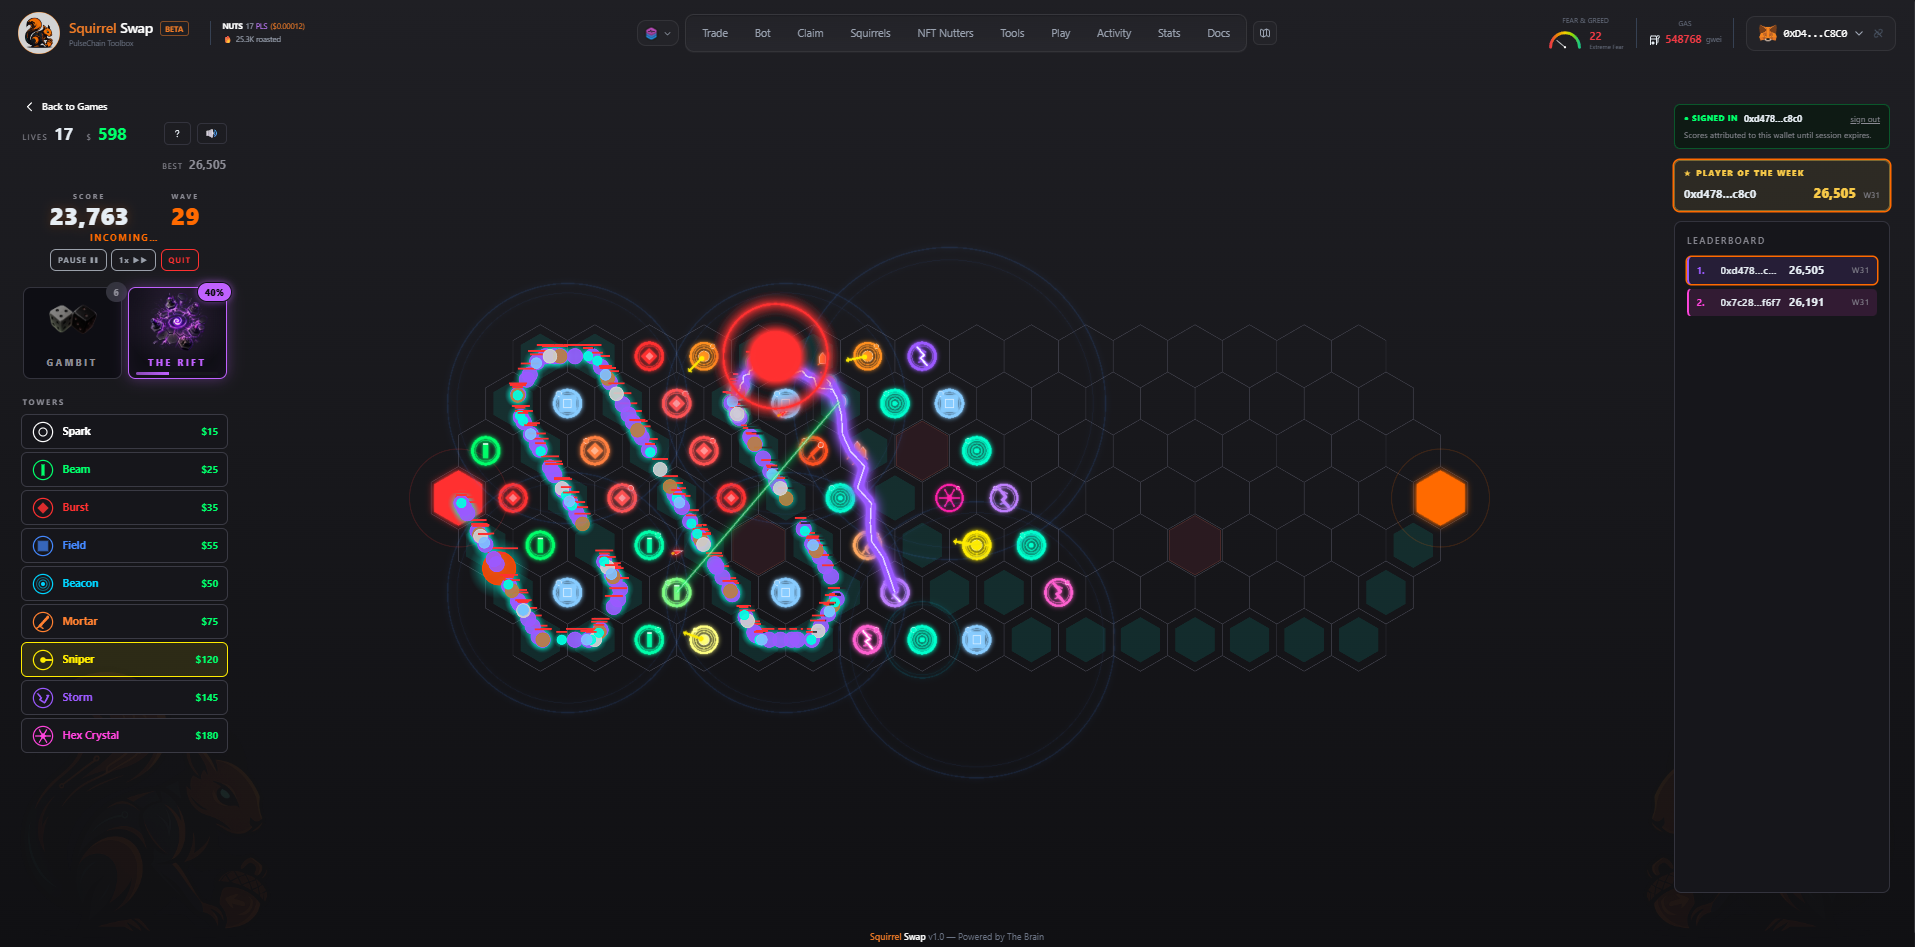
Task: Expand the wallet 0xD4...C8C0 dropdown
Action: [x=1821, y=33]
